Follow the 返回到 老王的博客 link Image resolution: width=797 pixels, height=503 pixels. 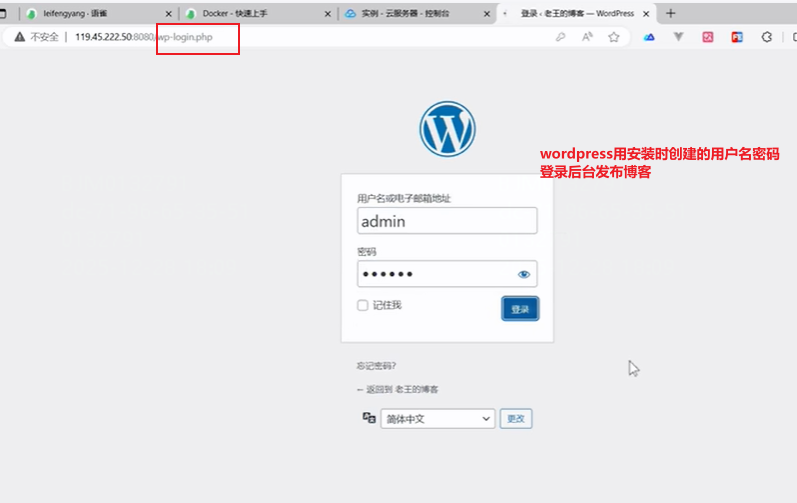point(397,390)
